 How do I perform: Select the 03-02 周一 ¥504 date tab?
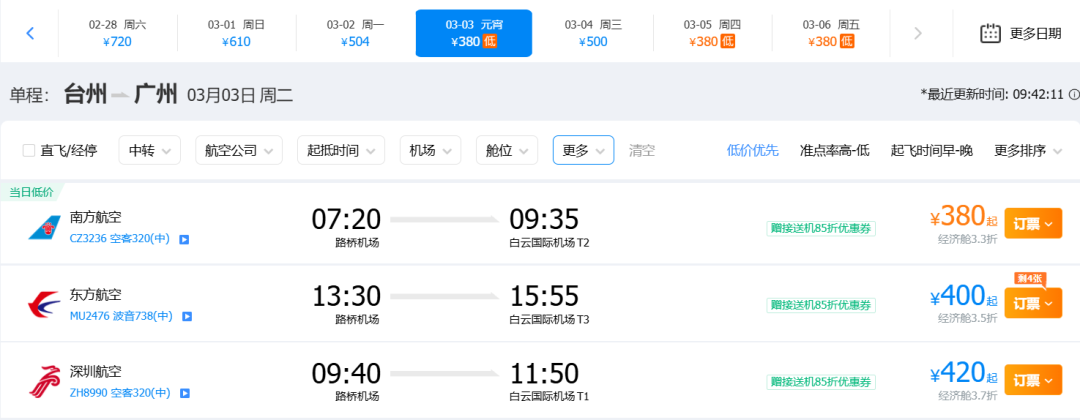point(355,33)
